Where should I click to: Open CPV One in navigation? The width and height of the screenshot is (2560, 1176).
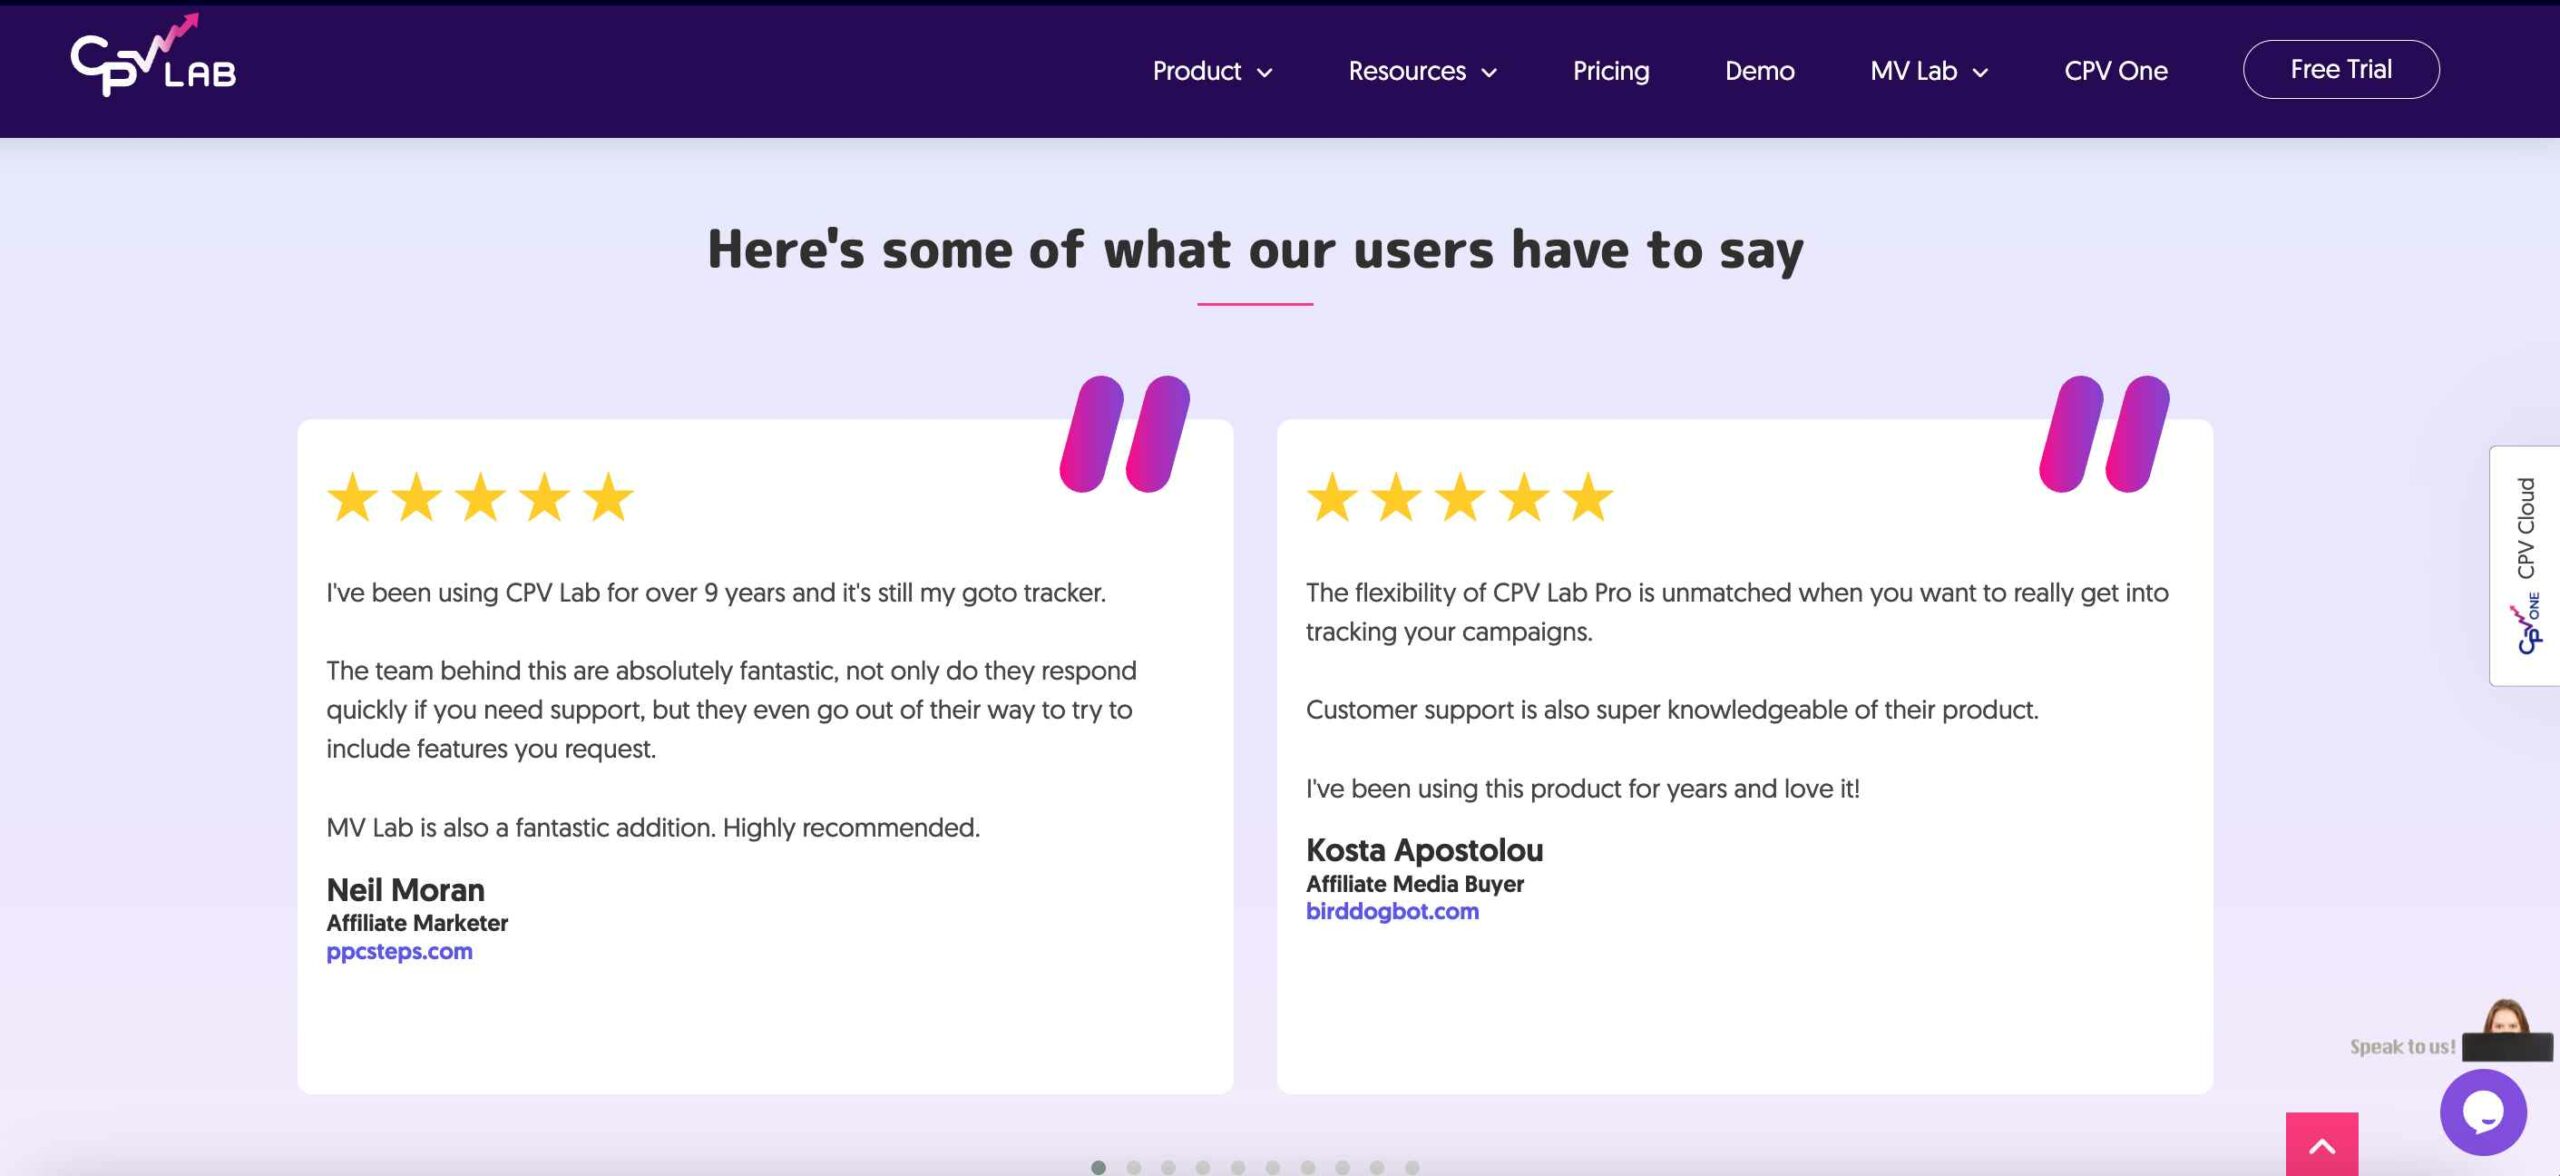click(x=2115, y=71)
